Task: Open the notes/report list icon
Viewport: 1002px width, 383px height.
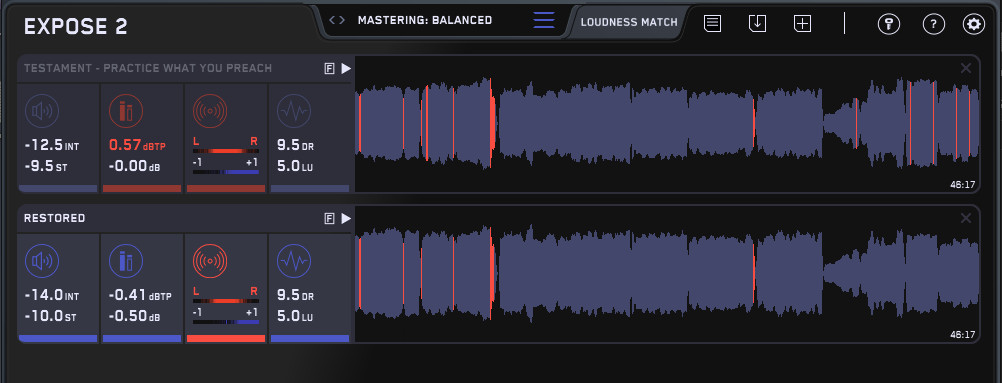Action: point(713,24)
